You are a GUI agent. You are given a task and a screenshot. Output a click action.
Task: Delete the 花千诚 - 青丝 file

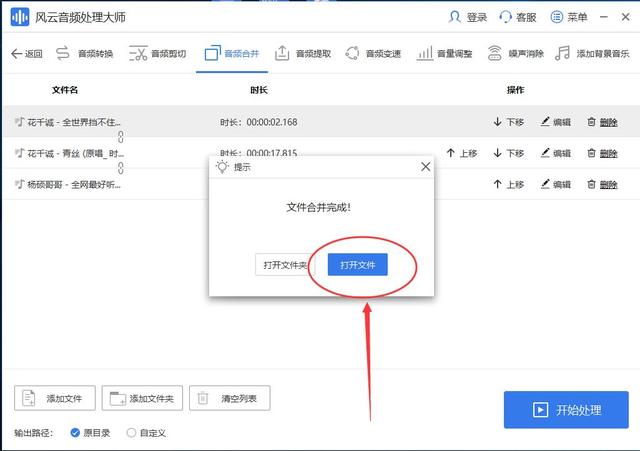click(602, 153)
